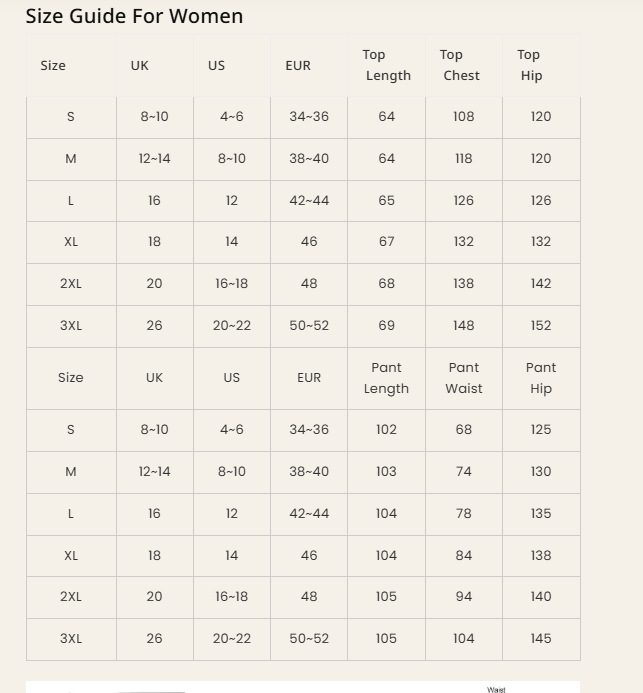Click the Top Chest value 148
This screenshot has width=643, height=693.
pyautogui.click(x=464, y=326)
